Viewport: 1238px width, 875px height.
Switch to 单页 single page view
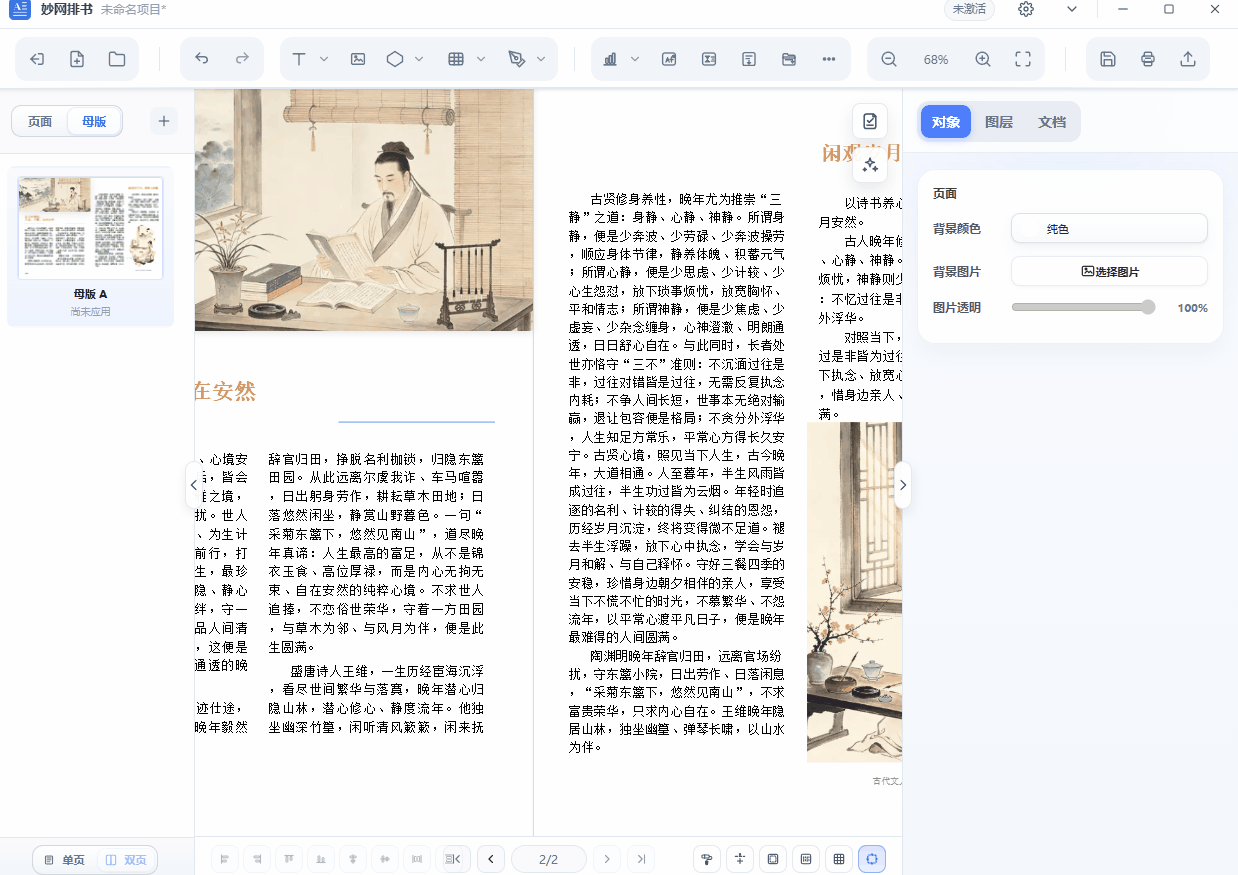tap(65, 860)
